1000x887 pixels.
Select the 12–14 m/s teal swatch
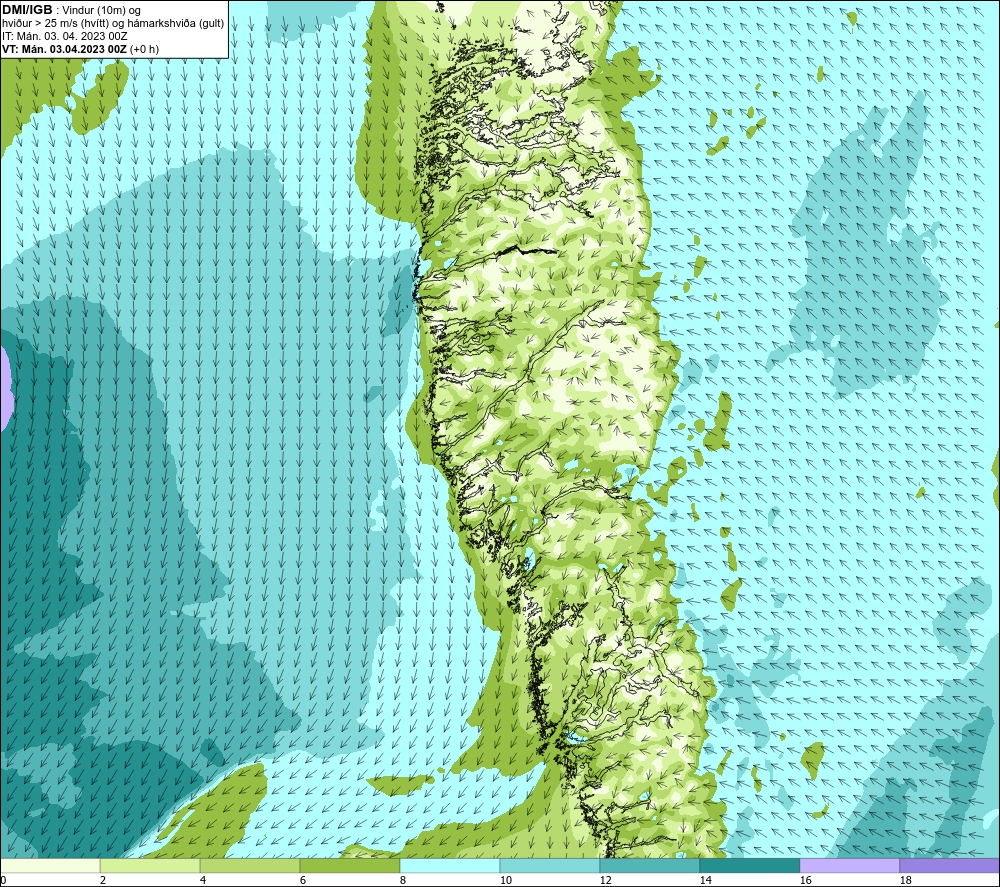649,865
